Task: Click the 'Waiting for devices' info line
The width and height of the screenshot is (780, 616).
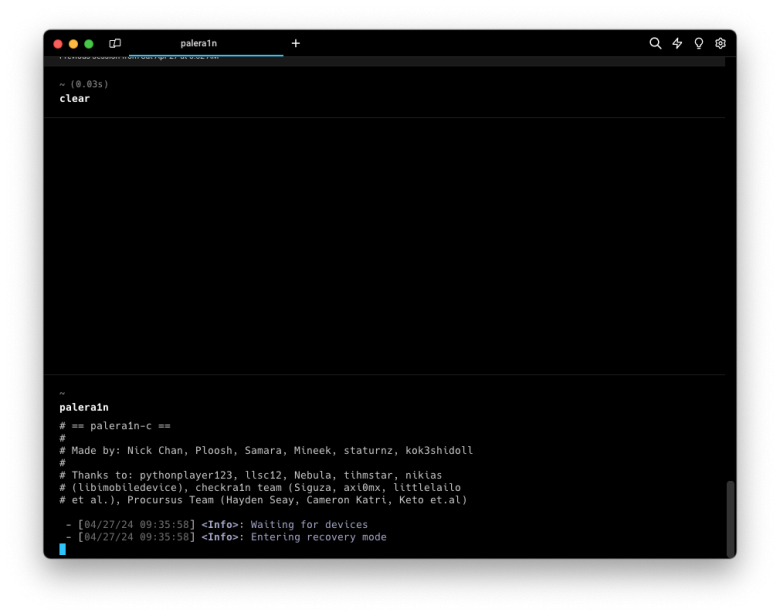Action: click(x=216, y=524)
